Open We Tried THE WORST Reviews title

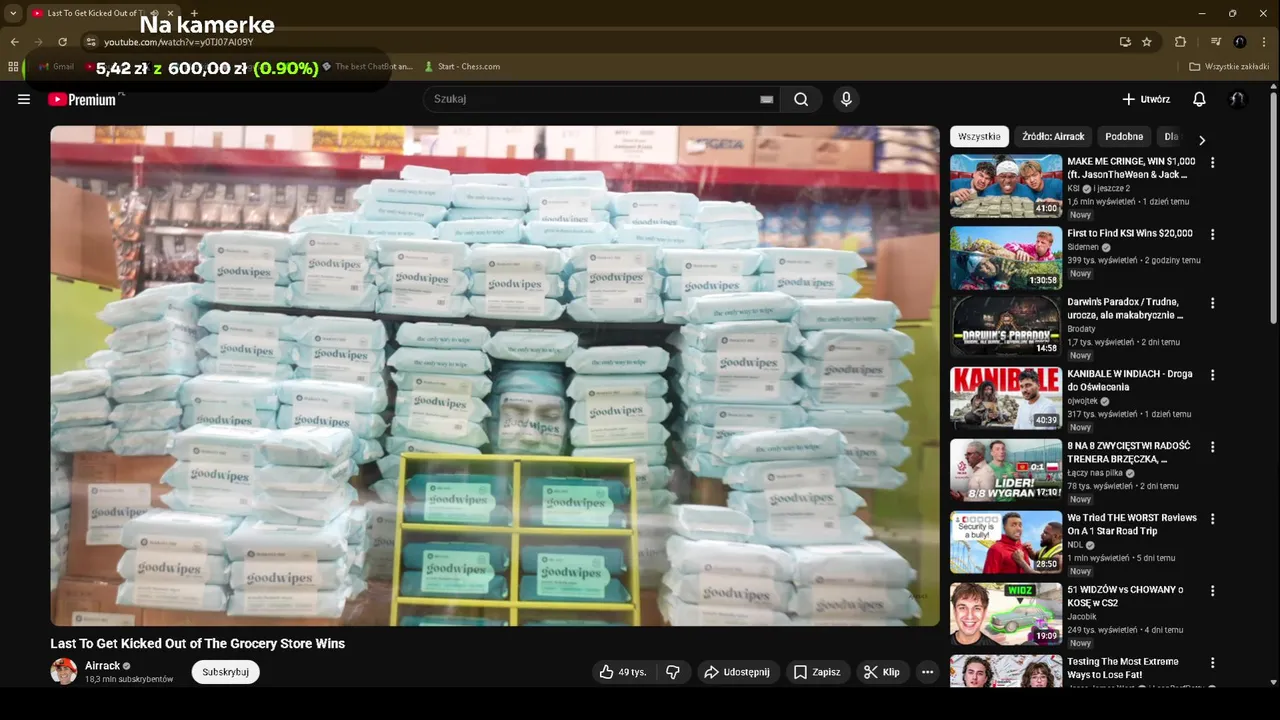pyautogui.click(x=1132, y=525)
